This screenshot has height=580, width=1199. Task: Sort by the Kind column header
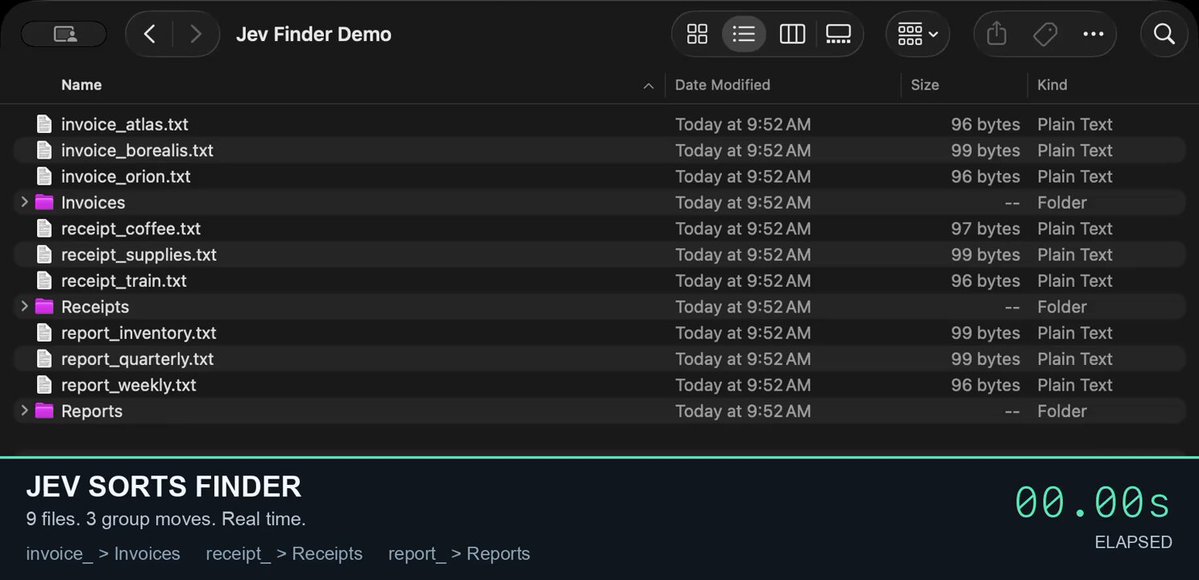click(1051, 85)
